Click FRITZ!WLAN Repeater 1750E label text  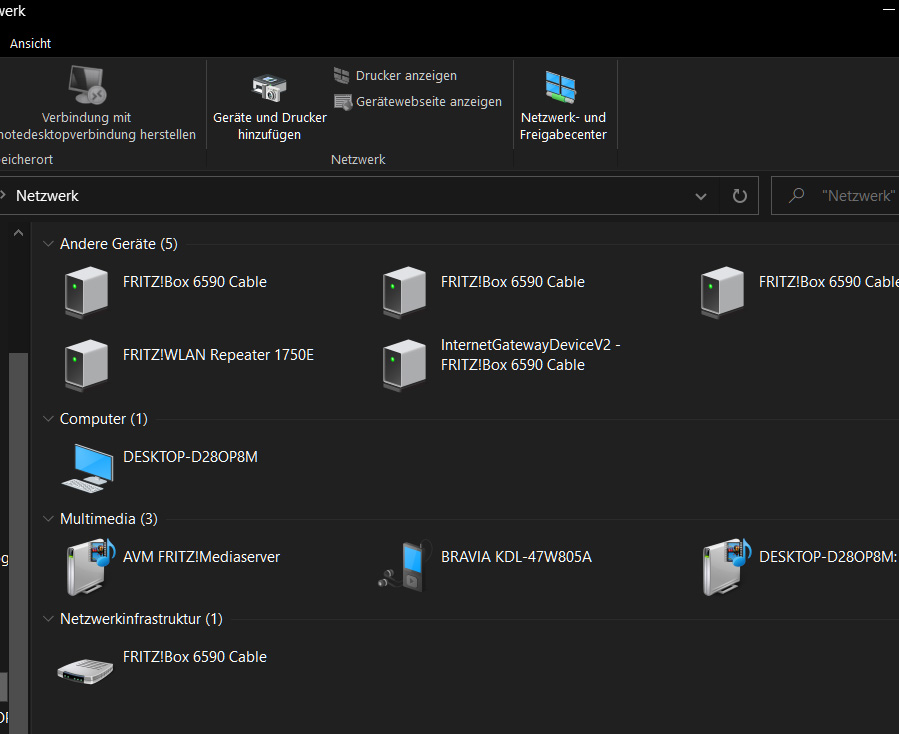(218, 355)
